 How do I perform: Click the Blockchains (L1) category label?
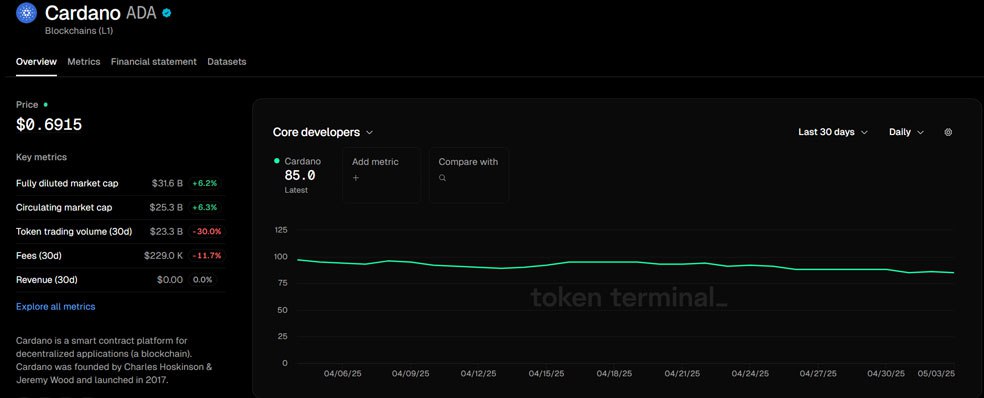point(78,30)
